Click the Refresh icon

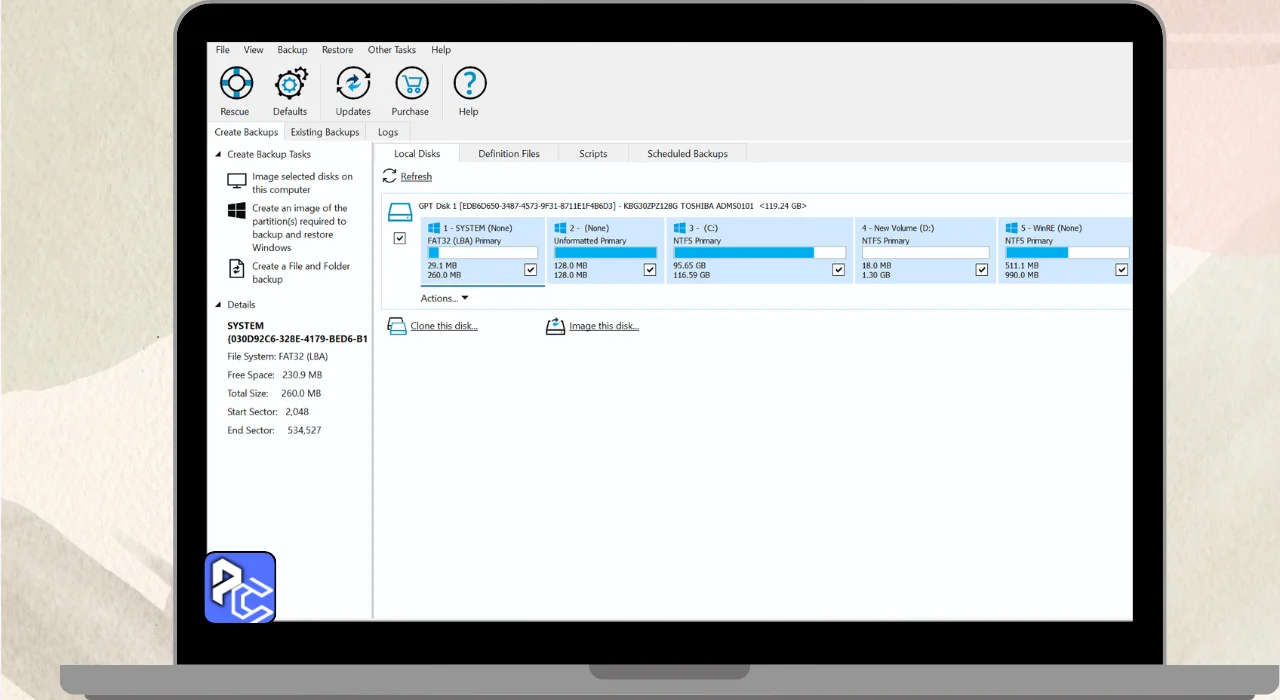390,176
